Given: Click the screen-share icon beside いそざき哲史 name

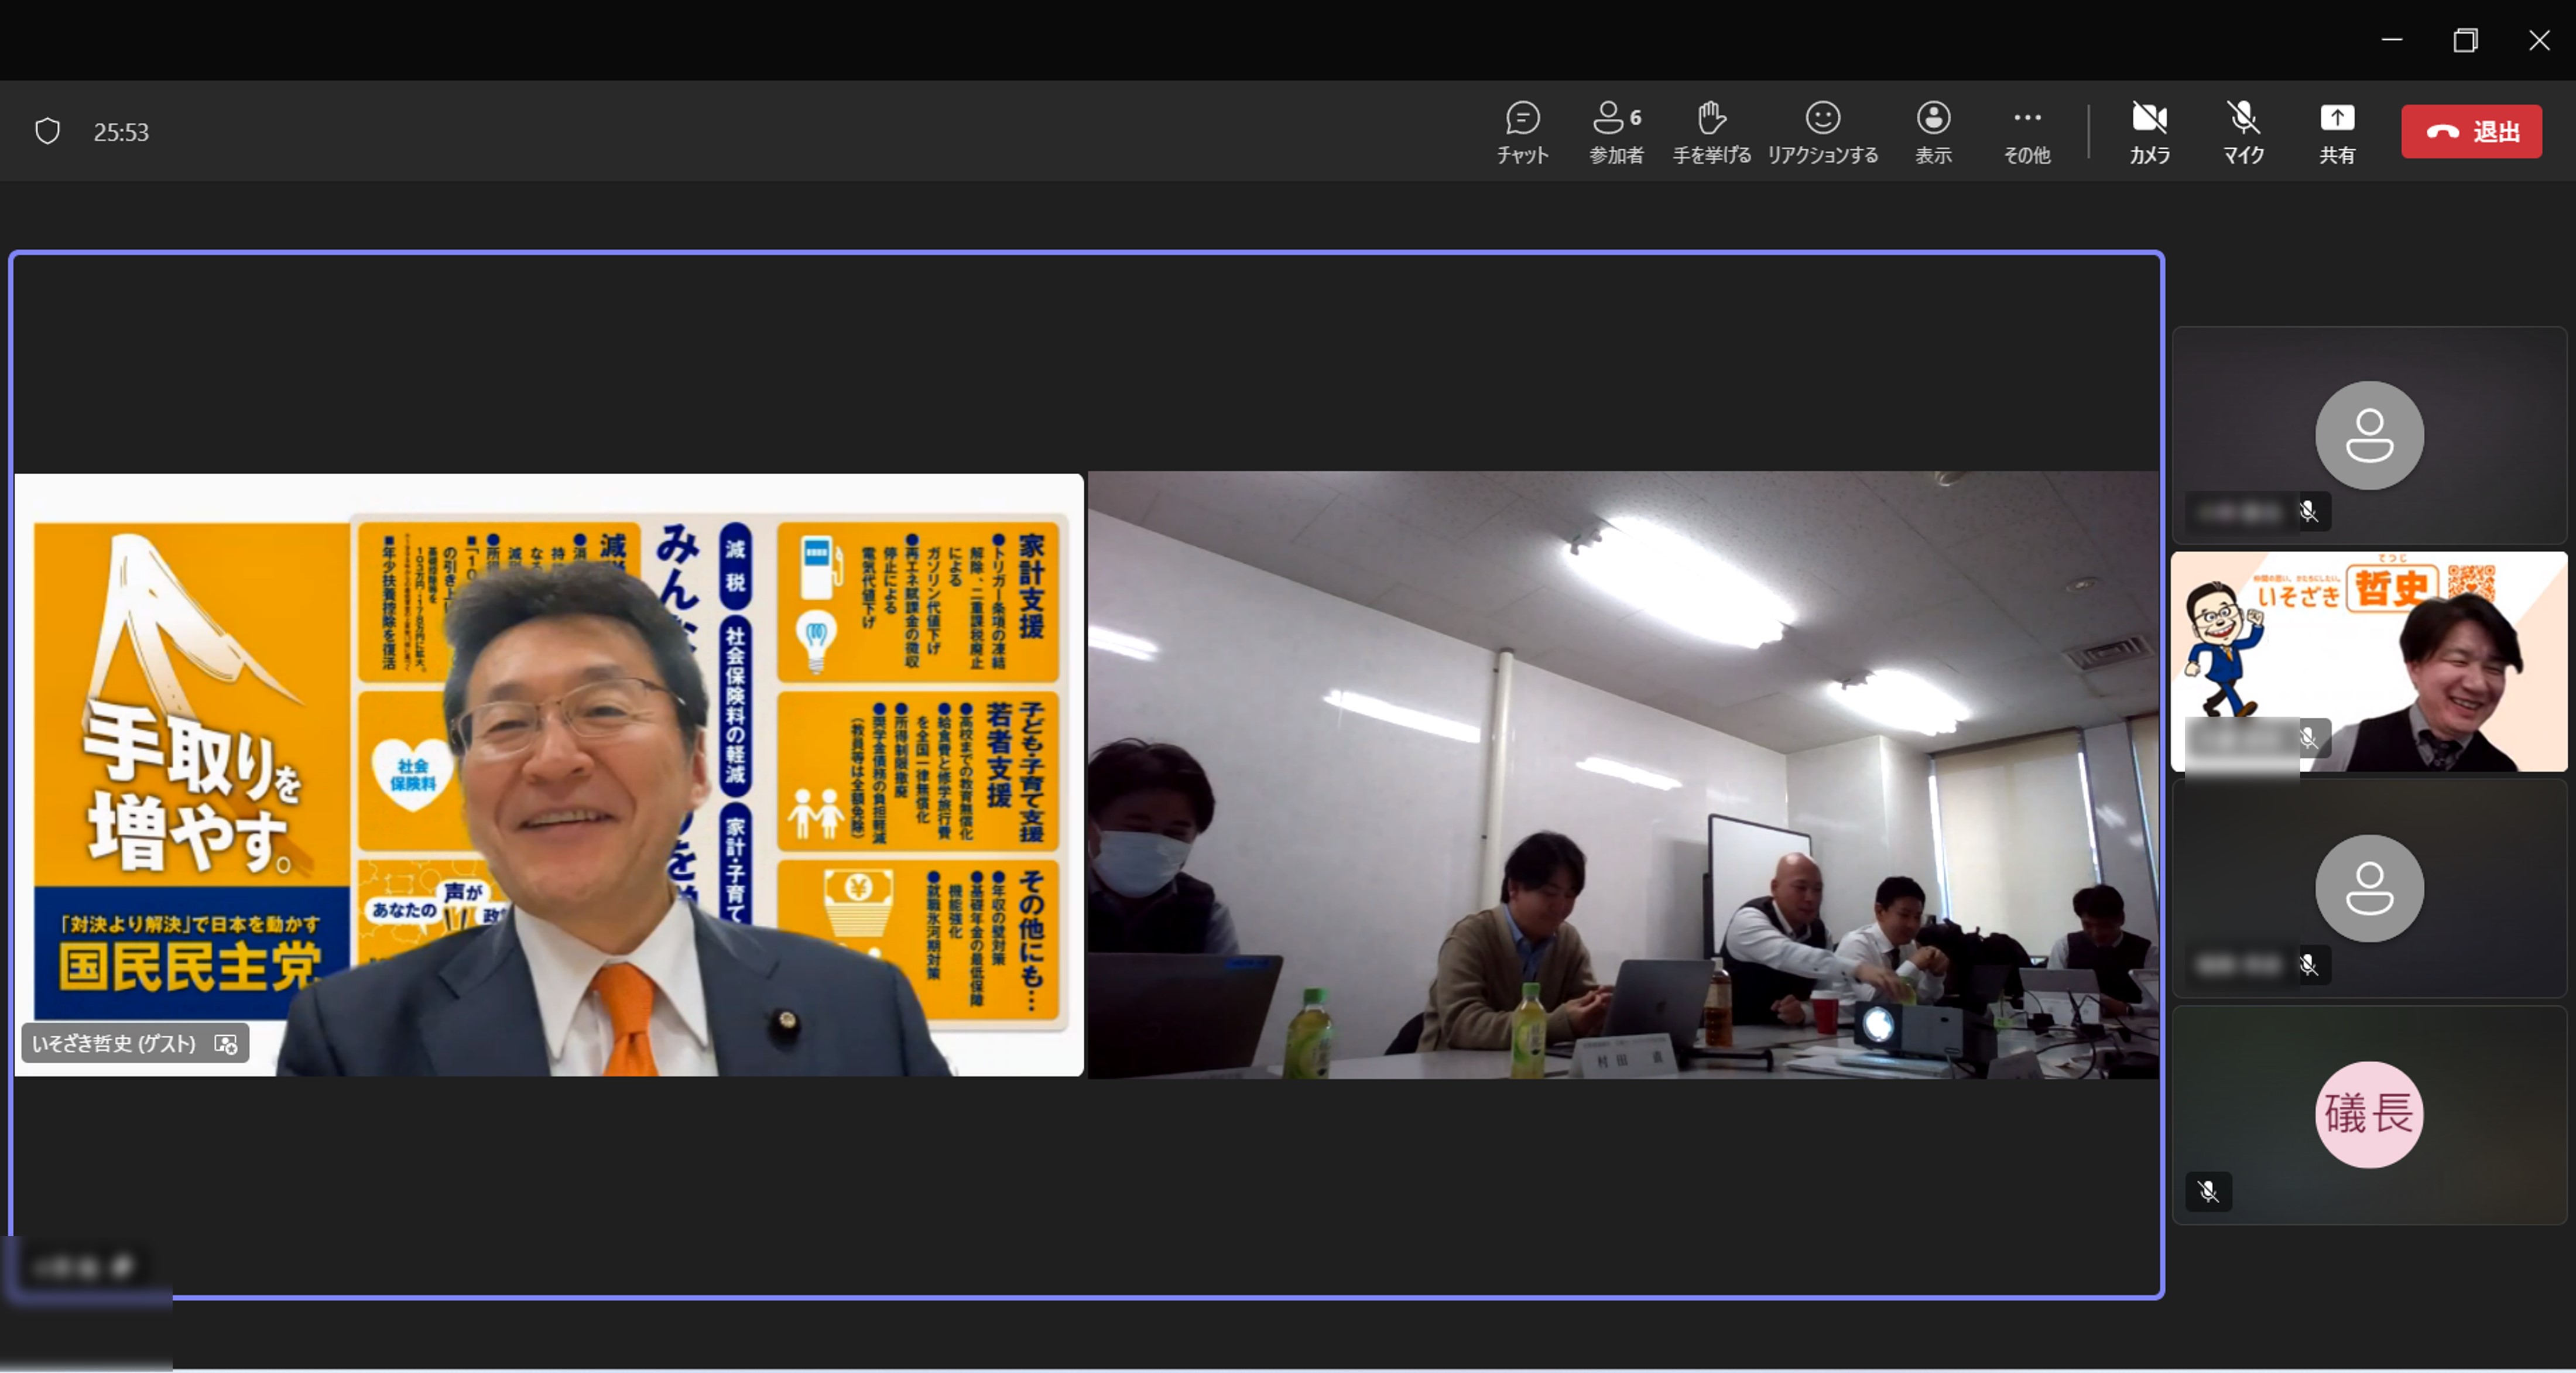Looking at the screenshot, I should [226, 1043].
